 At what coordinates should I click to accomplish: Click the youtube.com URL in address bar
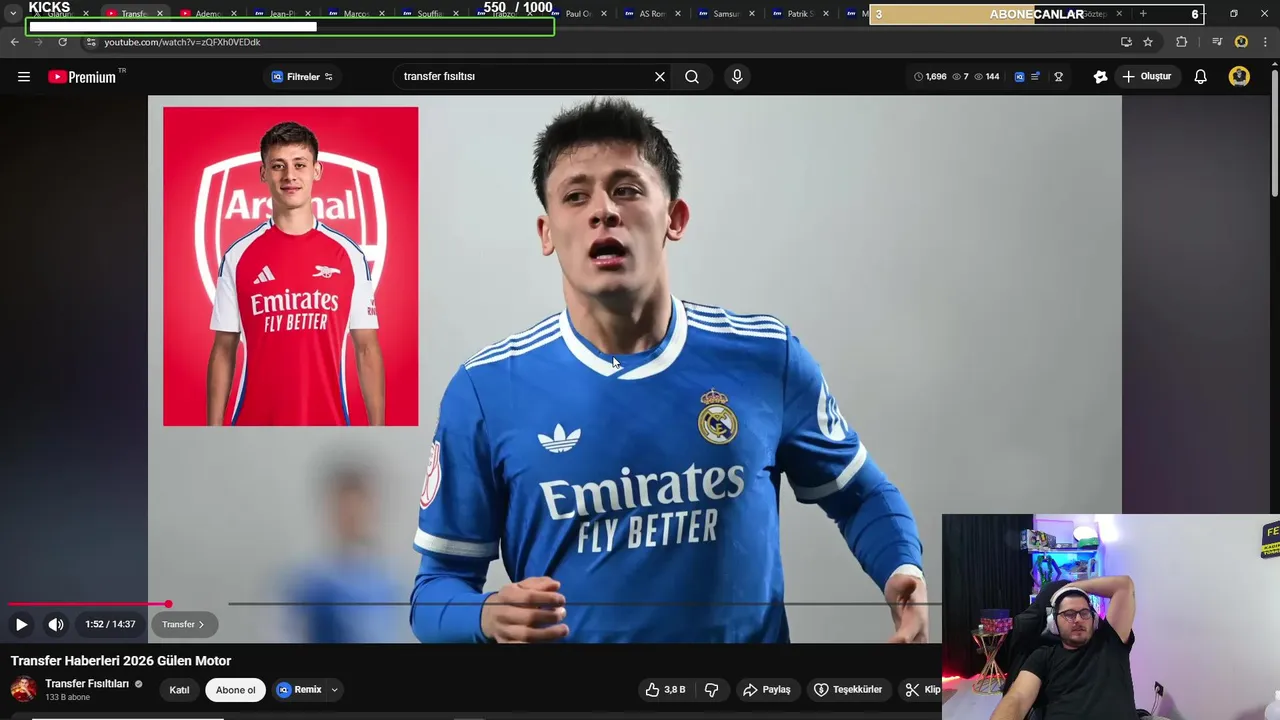click(x=182, y=42)
